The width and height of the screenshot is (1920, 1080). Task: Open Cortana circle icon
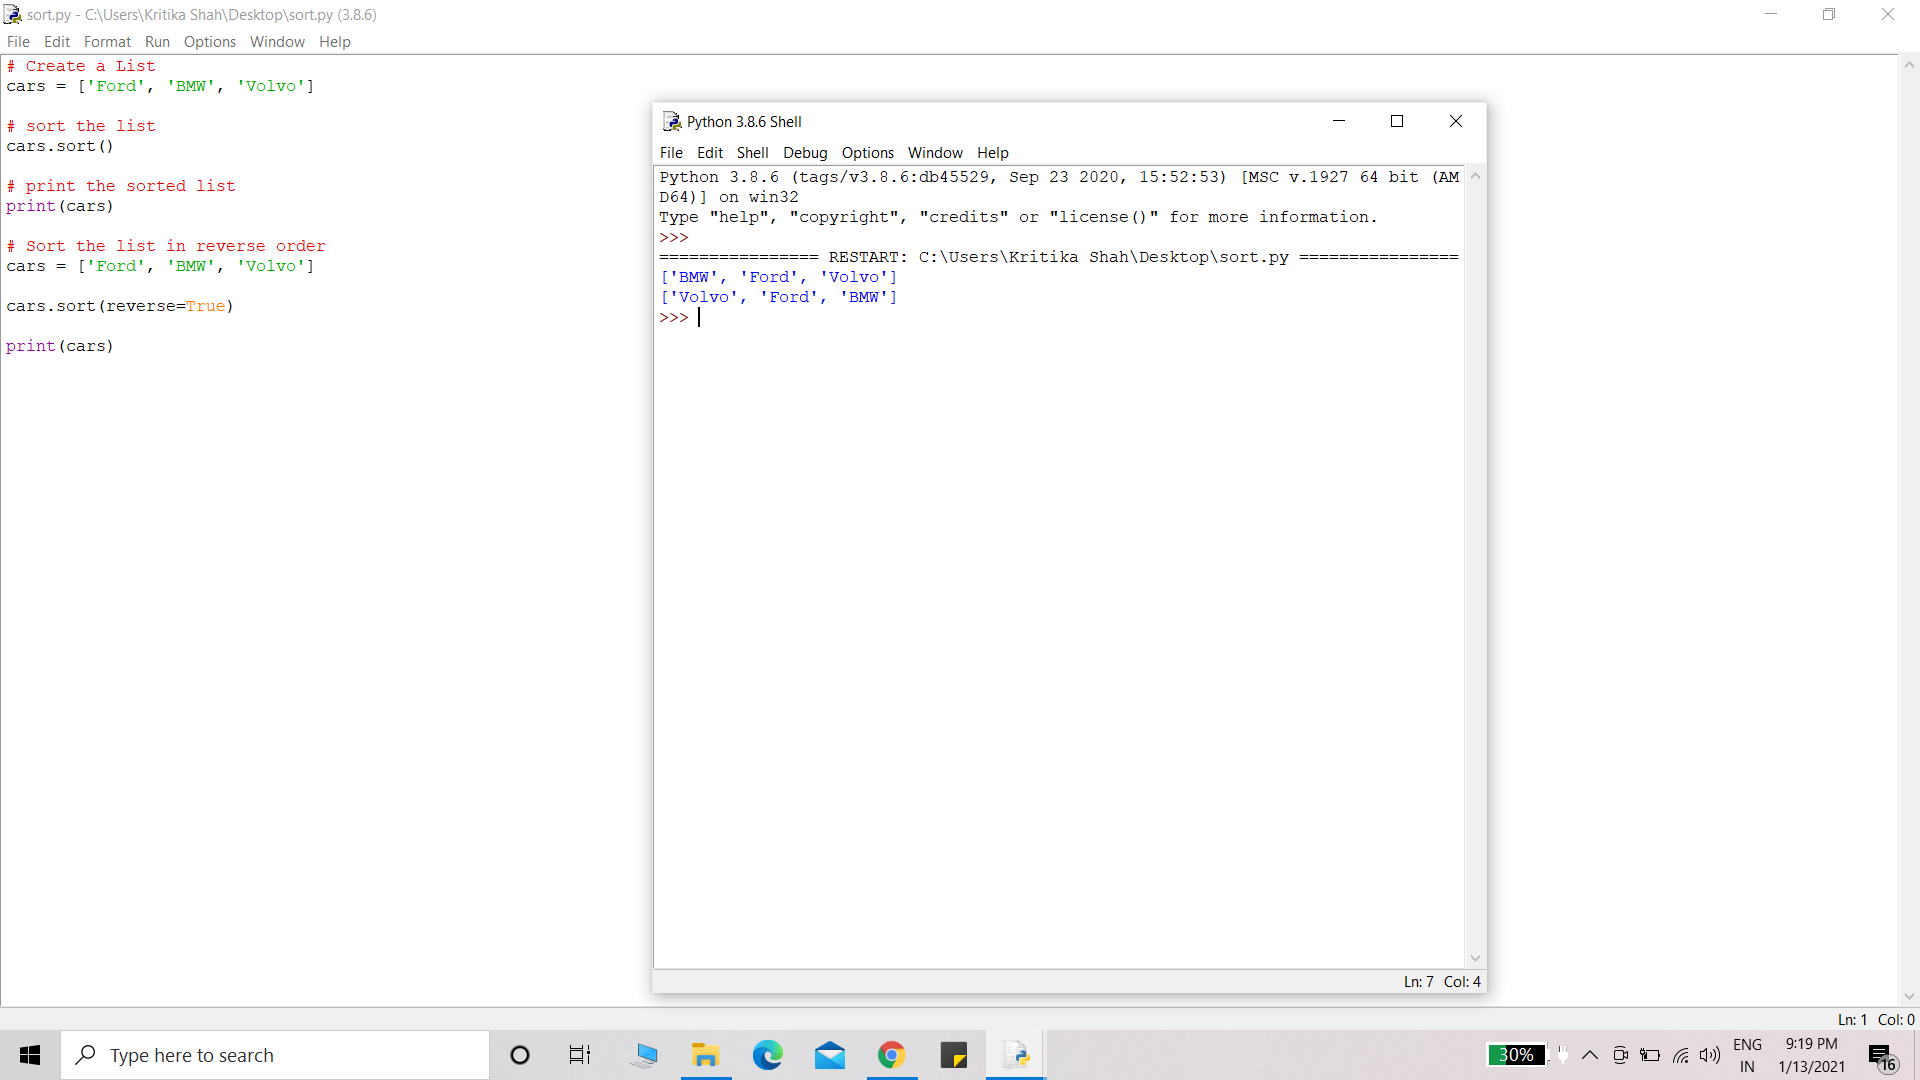(x=519, y=1055)
